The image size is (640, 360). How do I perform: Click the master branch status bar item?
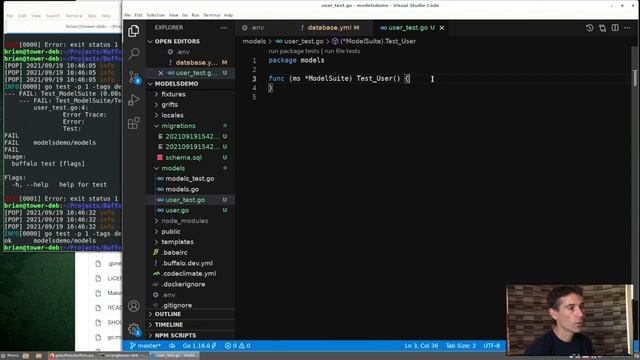145,346
